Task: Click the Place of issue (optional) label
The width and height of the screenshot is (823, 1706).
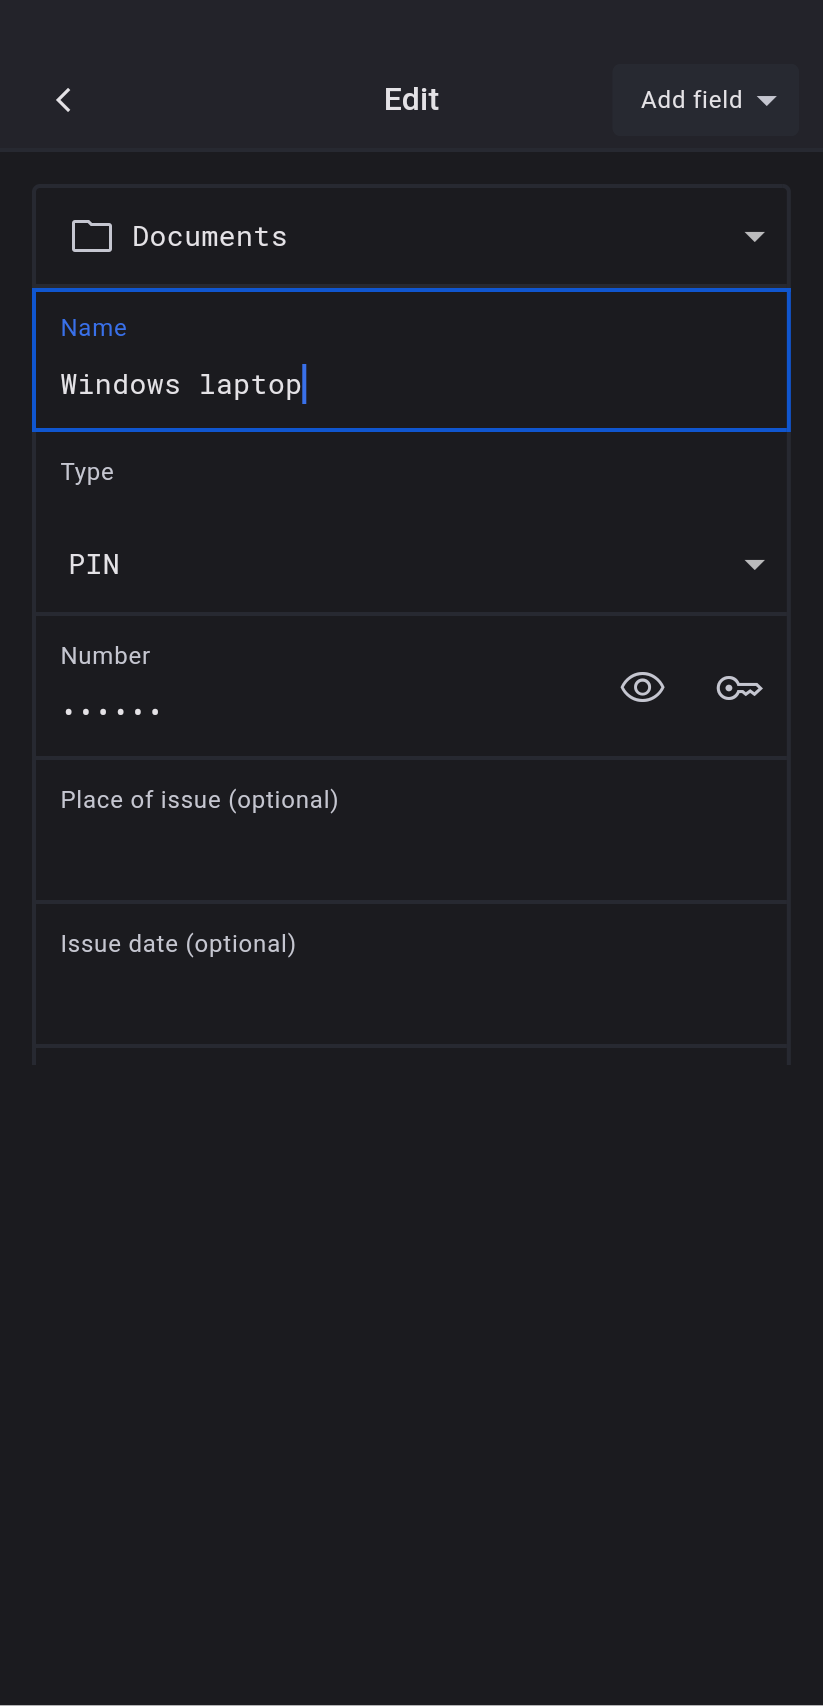Action: point(199,800)
